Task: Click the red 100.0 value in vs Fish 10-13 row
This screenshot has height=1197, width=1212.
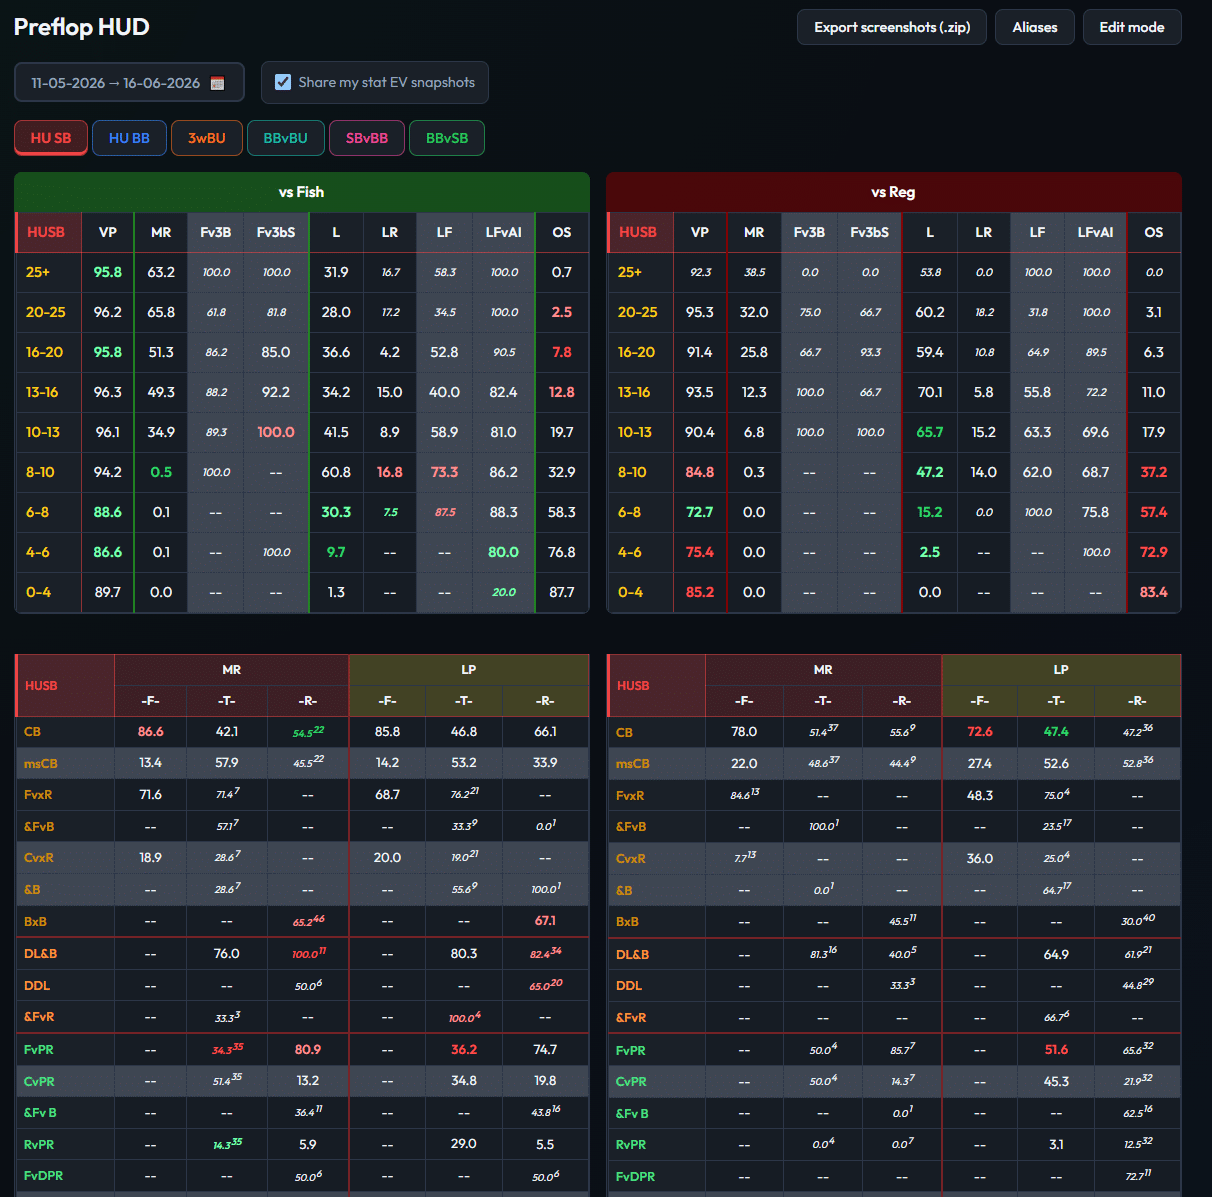Action: (x=276, y=432)
